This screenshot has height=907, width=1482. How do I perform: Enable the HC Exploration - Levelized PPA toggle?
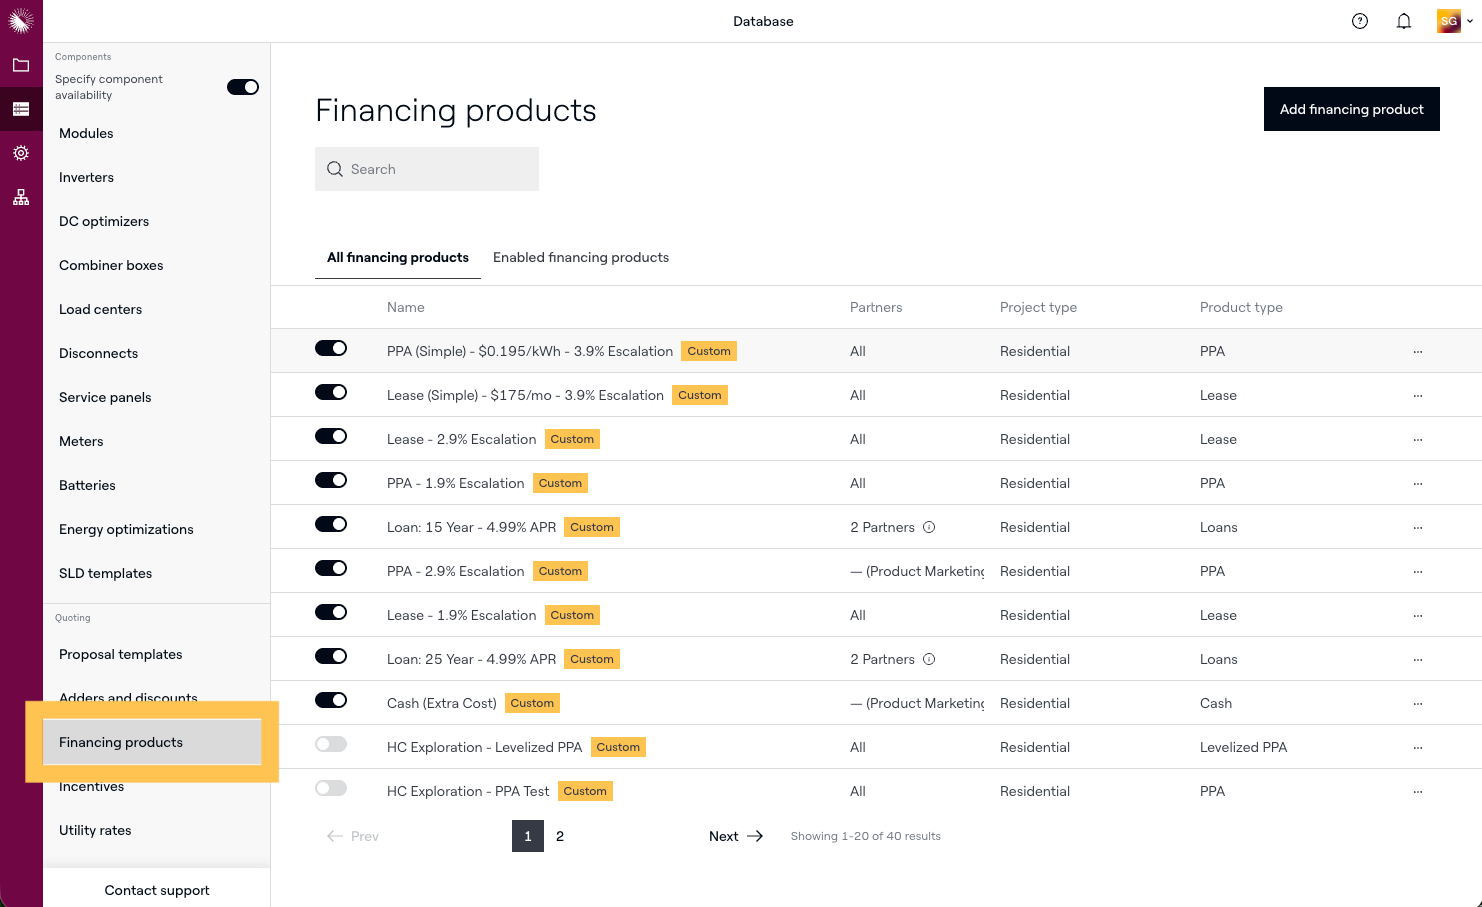point(331,744)
